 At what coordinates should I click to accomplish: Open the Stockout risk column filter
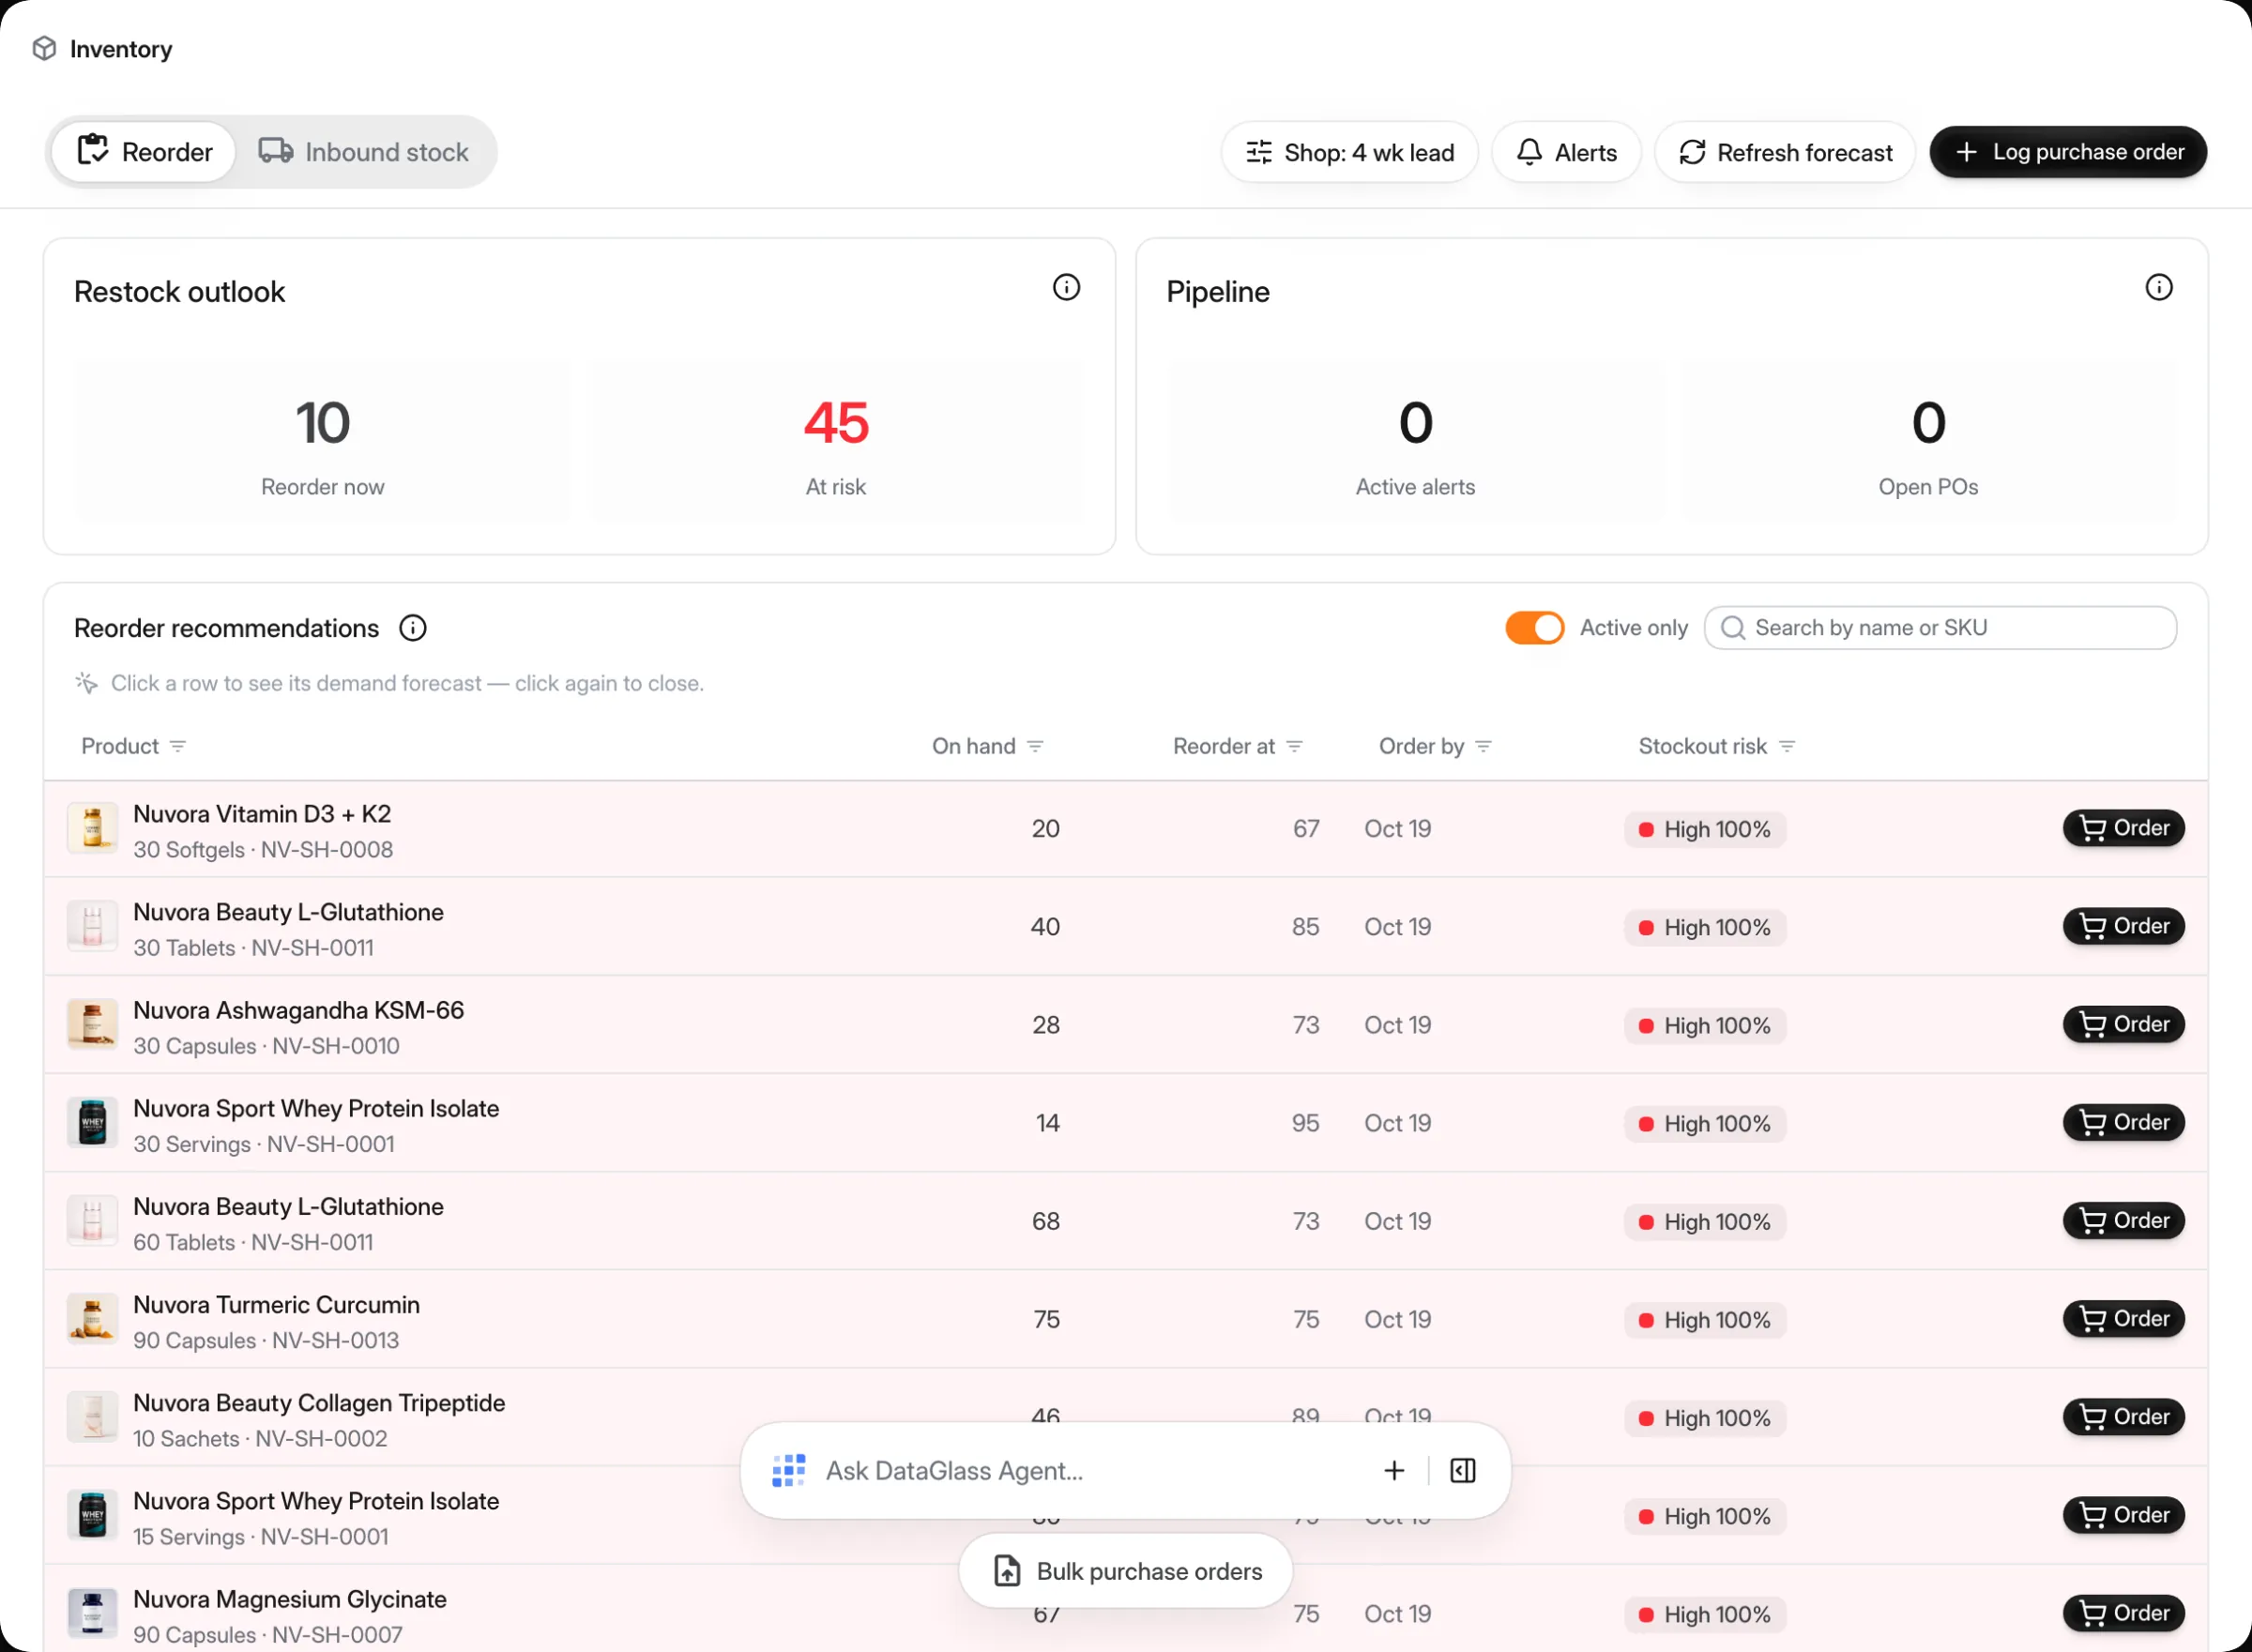pos(1787,747)
